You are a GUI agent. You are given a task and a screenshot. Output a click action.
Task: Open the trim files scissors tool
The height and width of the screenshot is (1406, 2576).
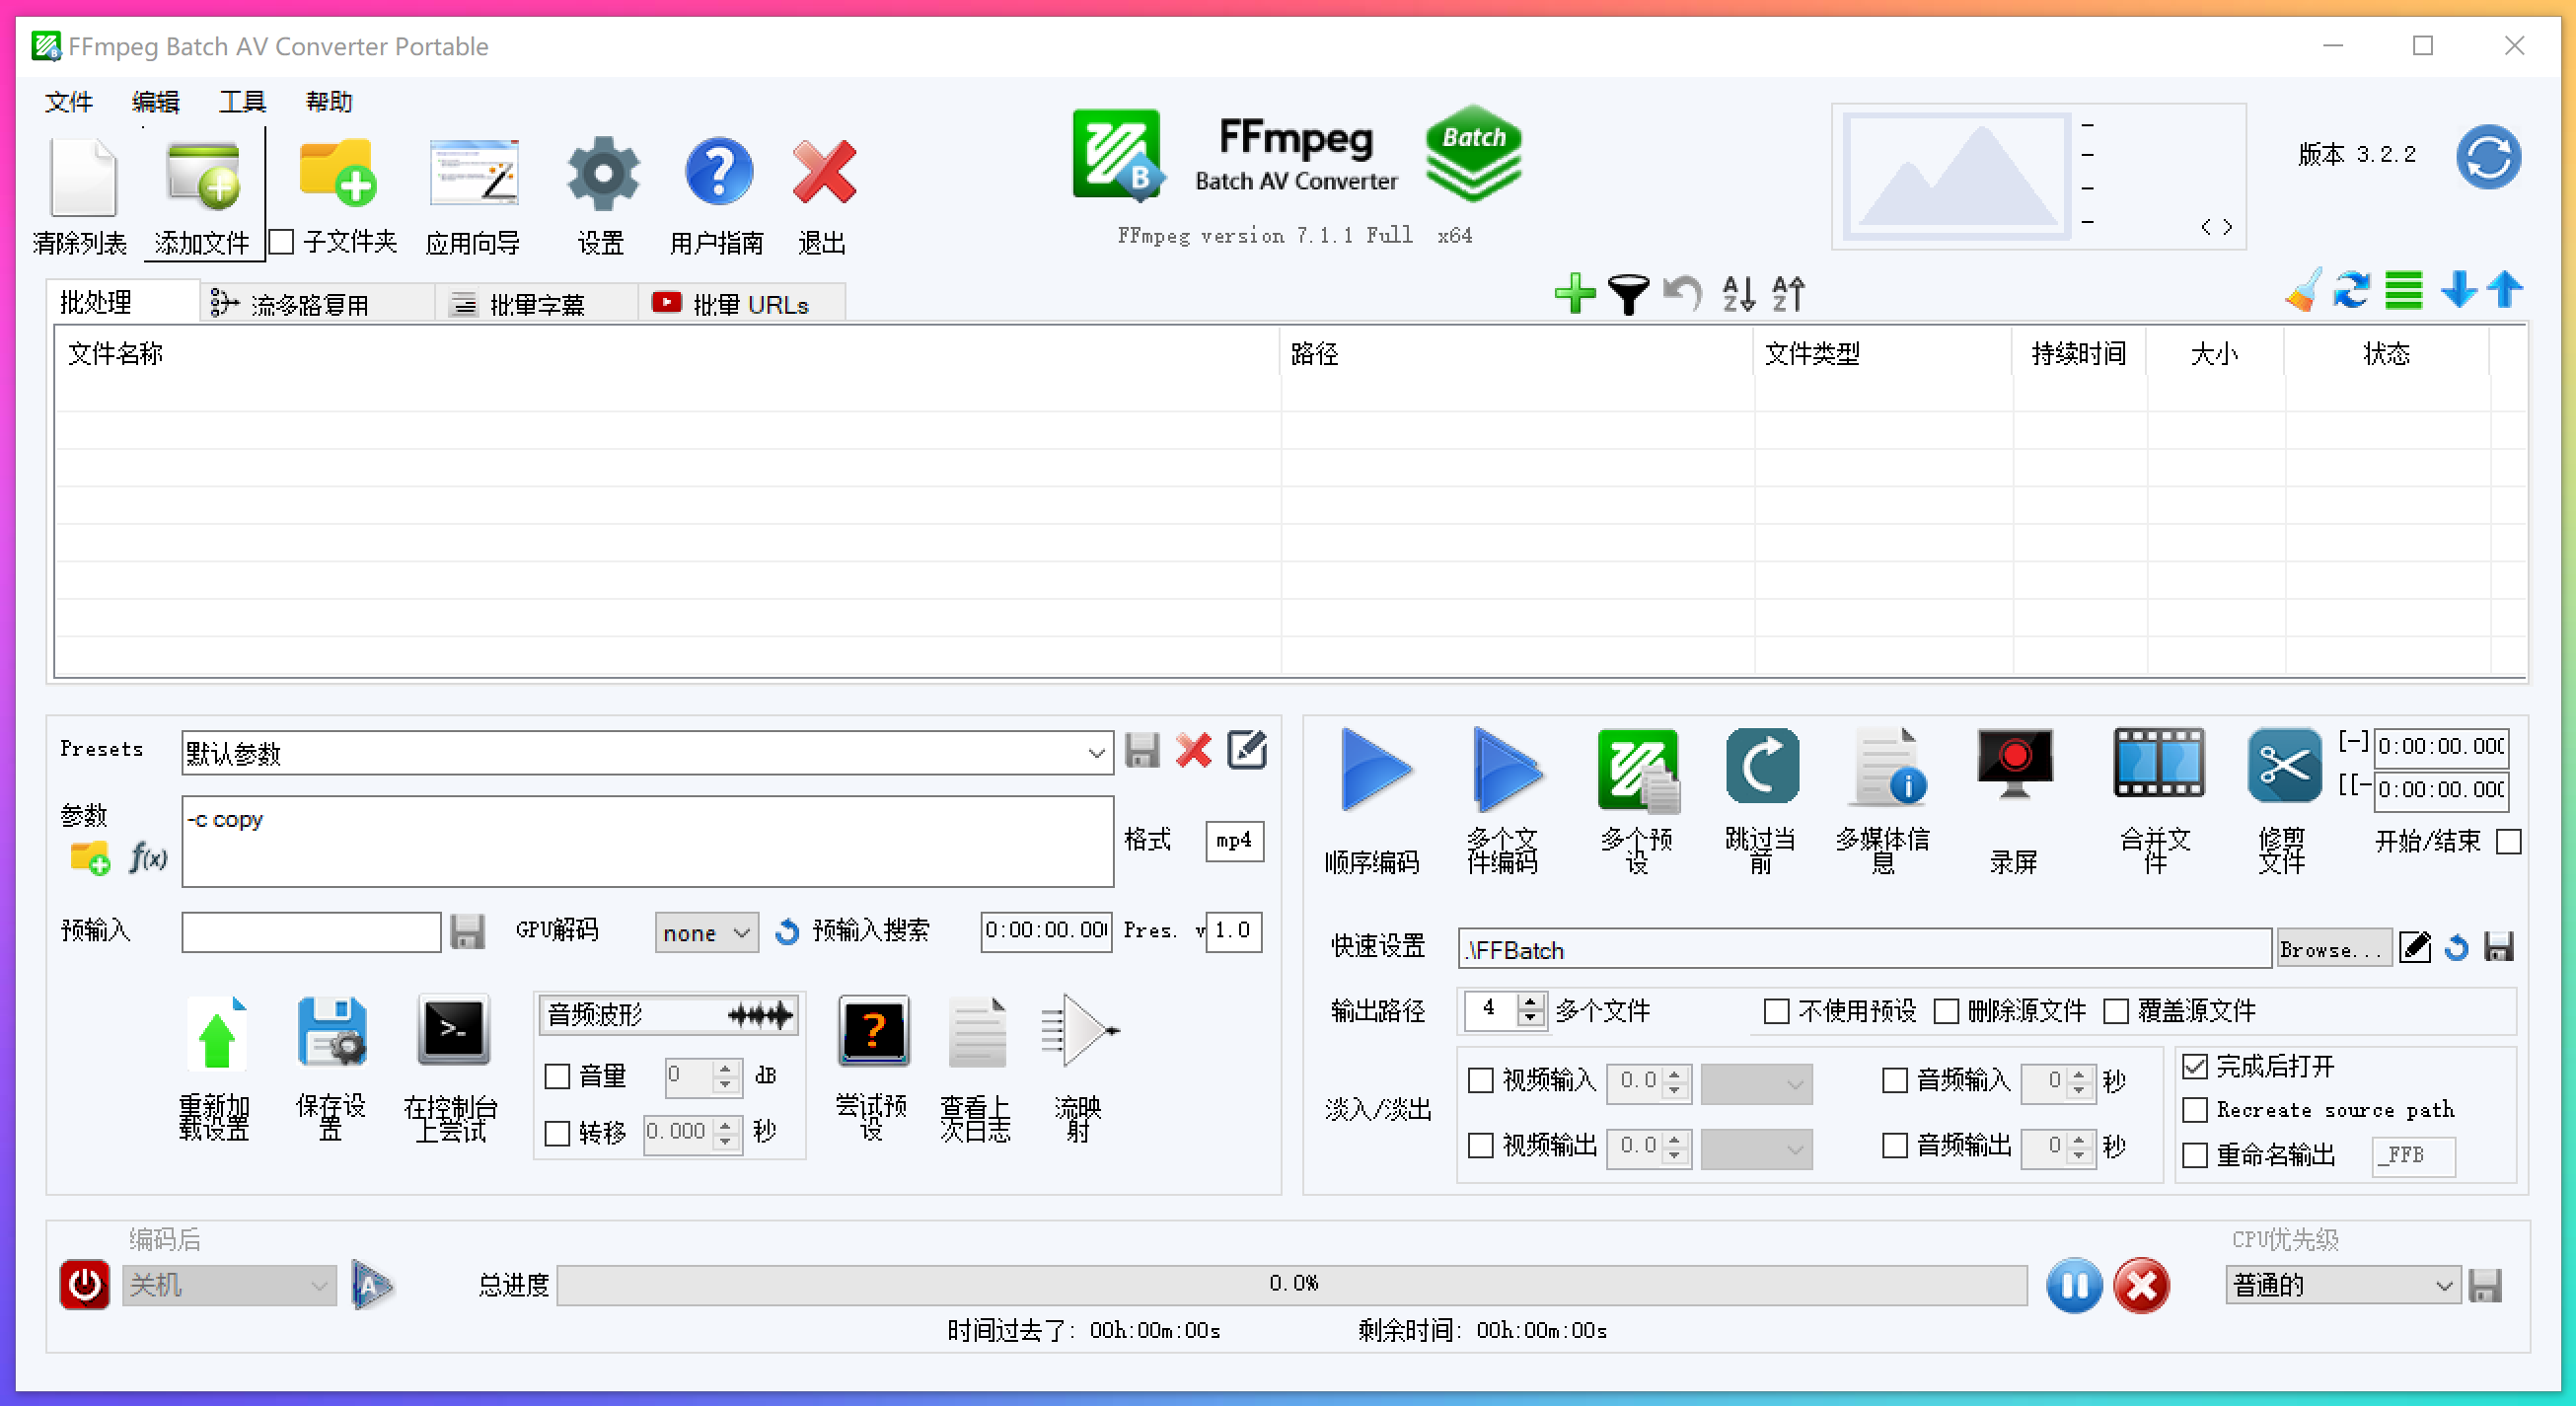click(2284, 766)
